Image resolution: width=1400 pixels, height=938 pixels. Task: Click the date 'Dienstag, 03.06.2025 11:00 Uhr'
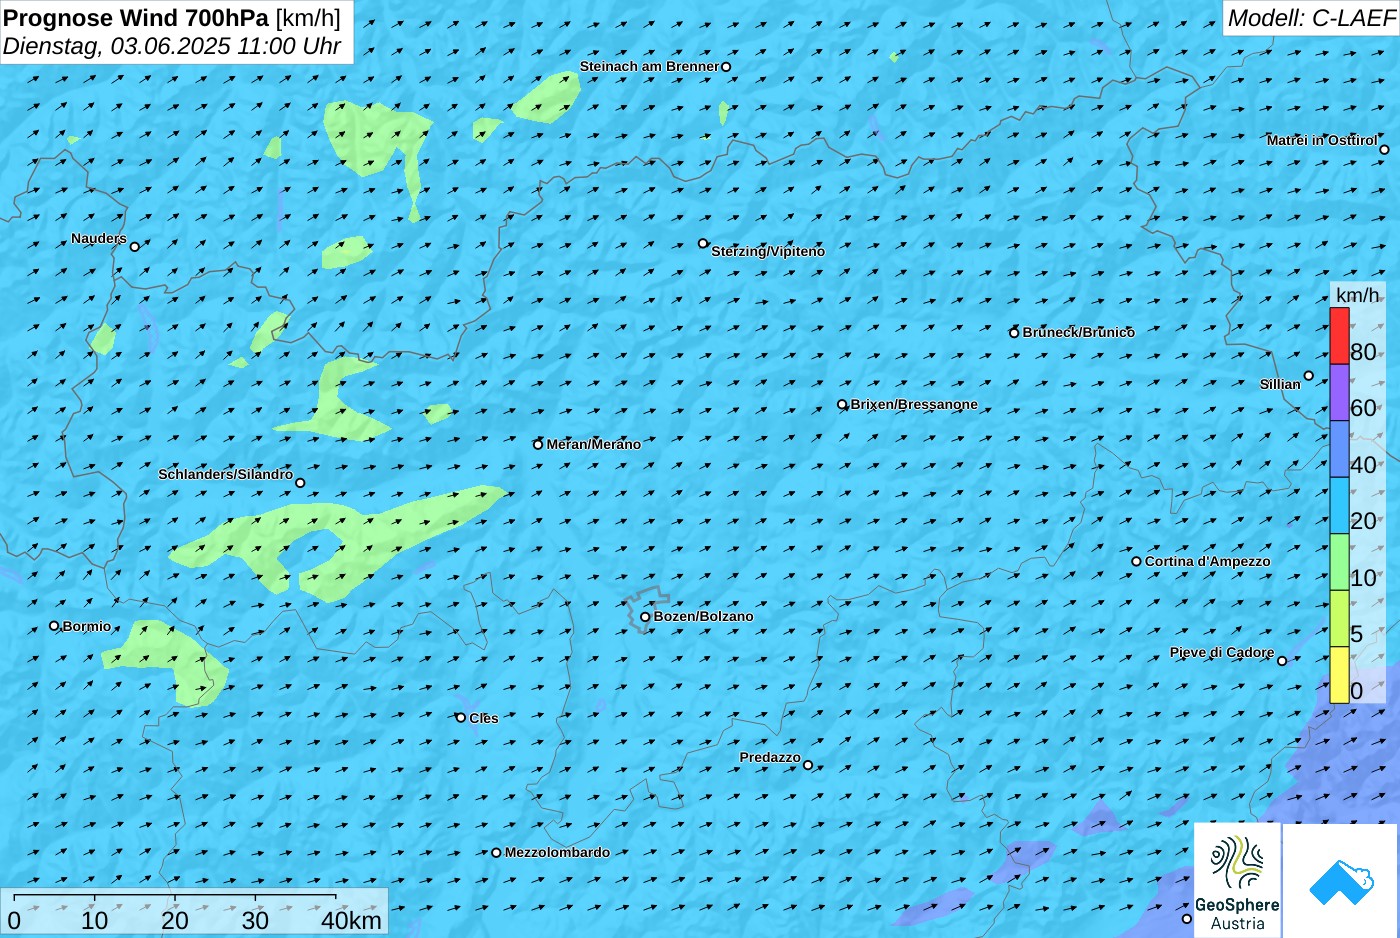click(172, 46)
